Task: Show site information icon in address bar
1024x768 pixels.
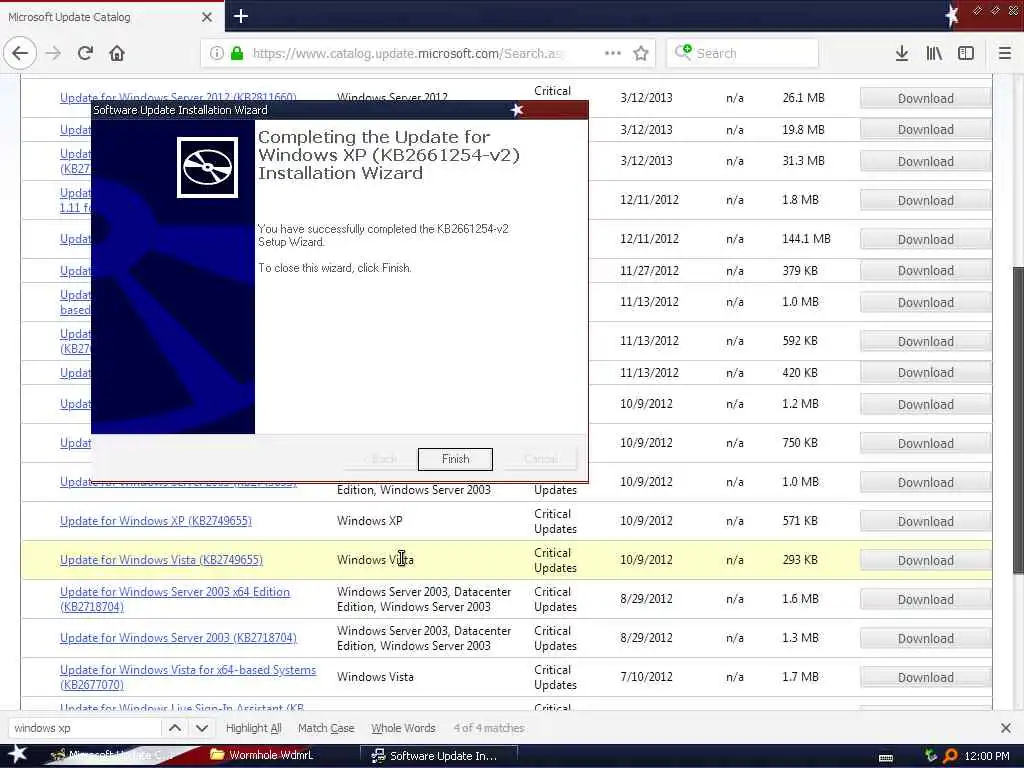Action: [x=217, y=53]
